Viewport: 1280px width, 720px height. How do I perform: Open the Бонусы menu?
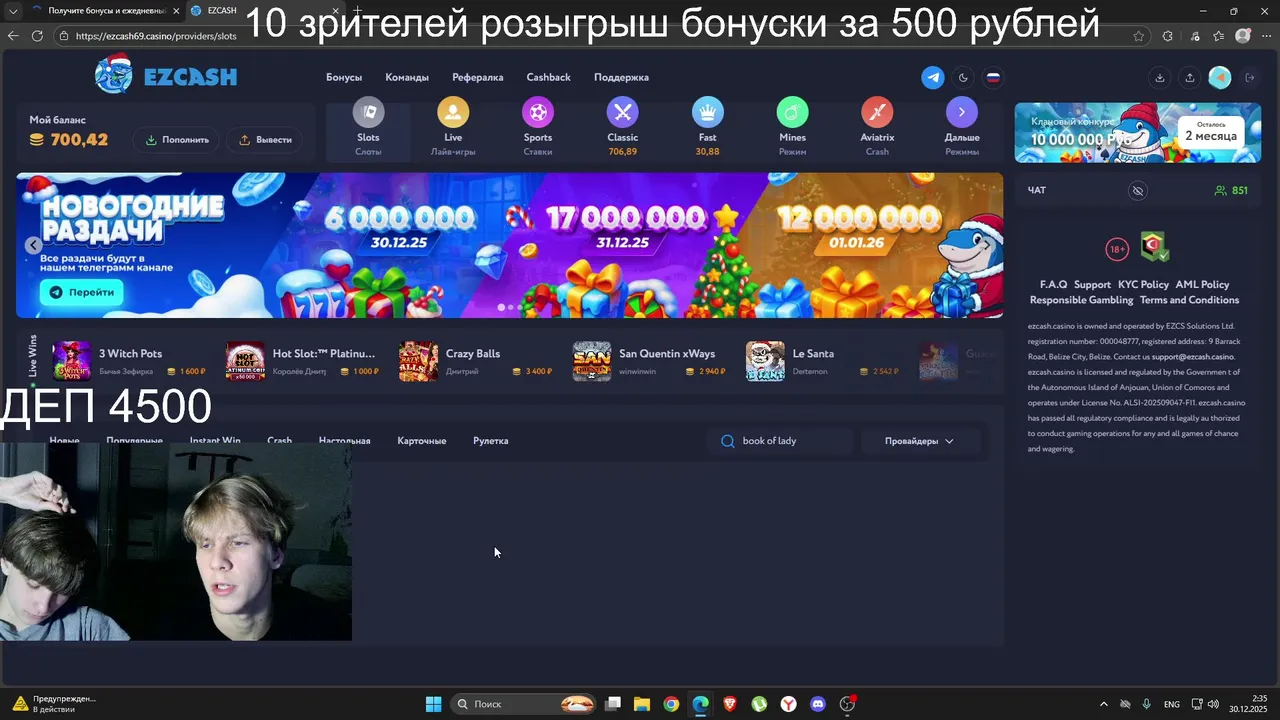(x=344, y=77)
